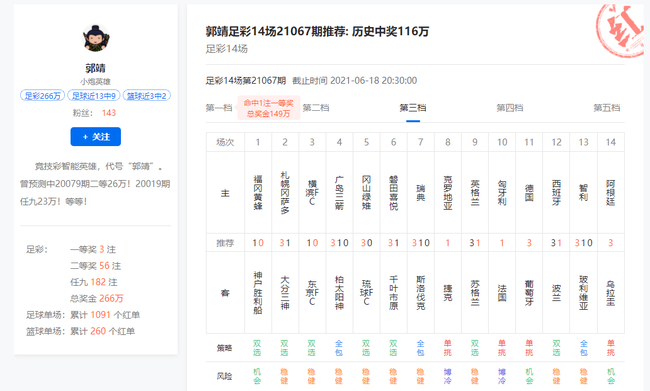Switch to the 第二档 tab
Image resolution: width=650 pixels, height=391 pixels.
coord(316,108)
